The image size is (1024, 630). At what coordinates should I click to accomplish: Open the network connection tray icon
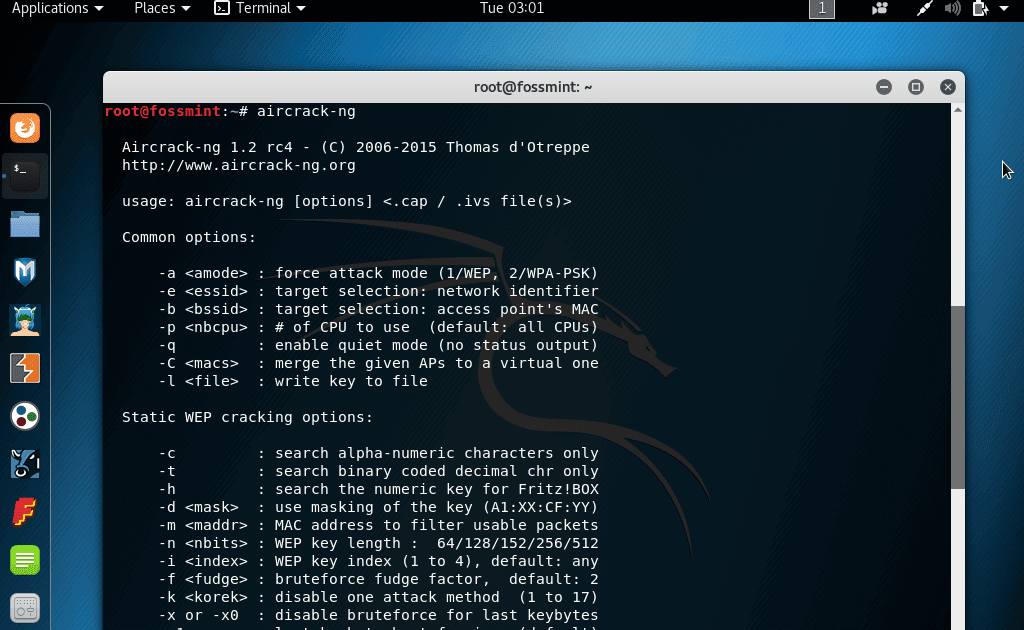coord(923,8)
